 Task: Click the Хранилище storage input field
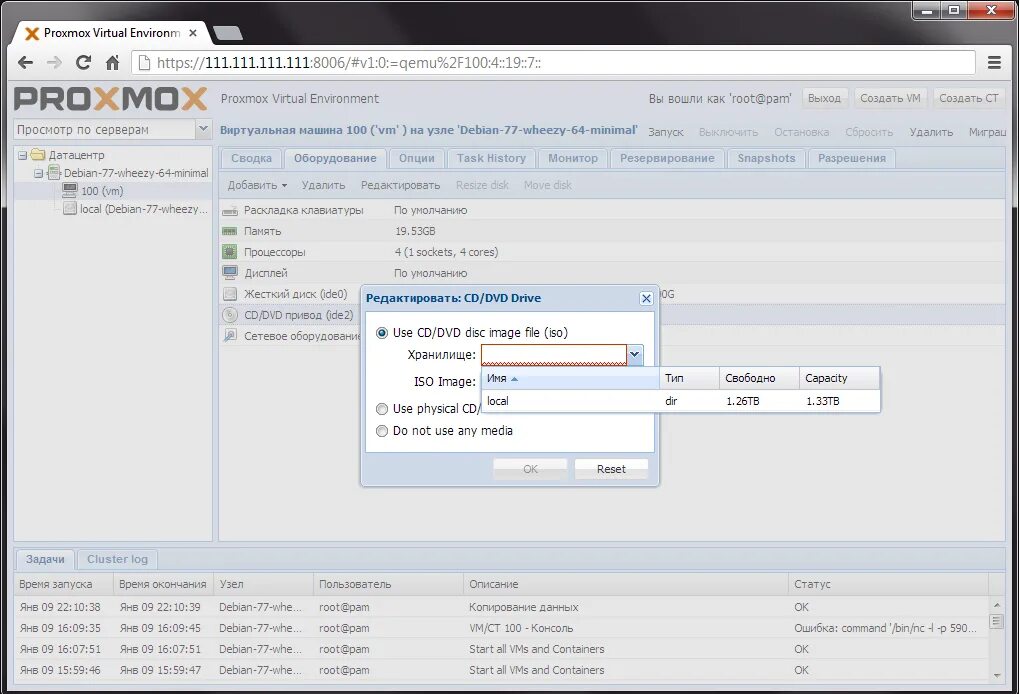click(554, 354)
